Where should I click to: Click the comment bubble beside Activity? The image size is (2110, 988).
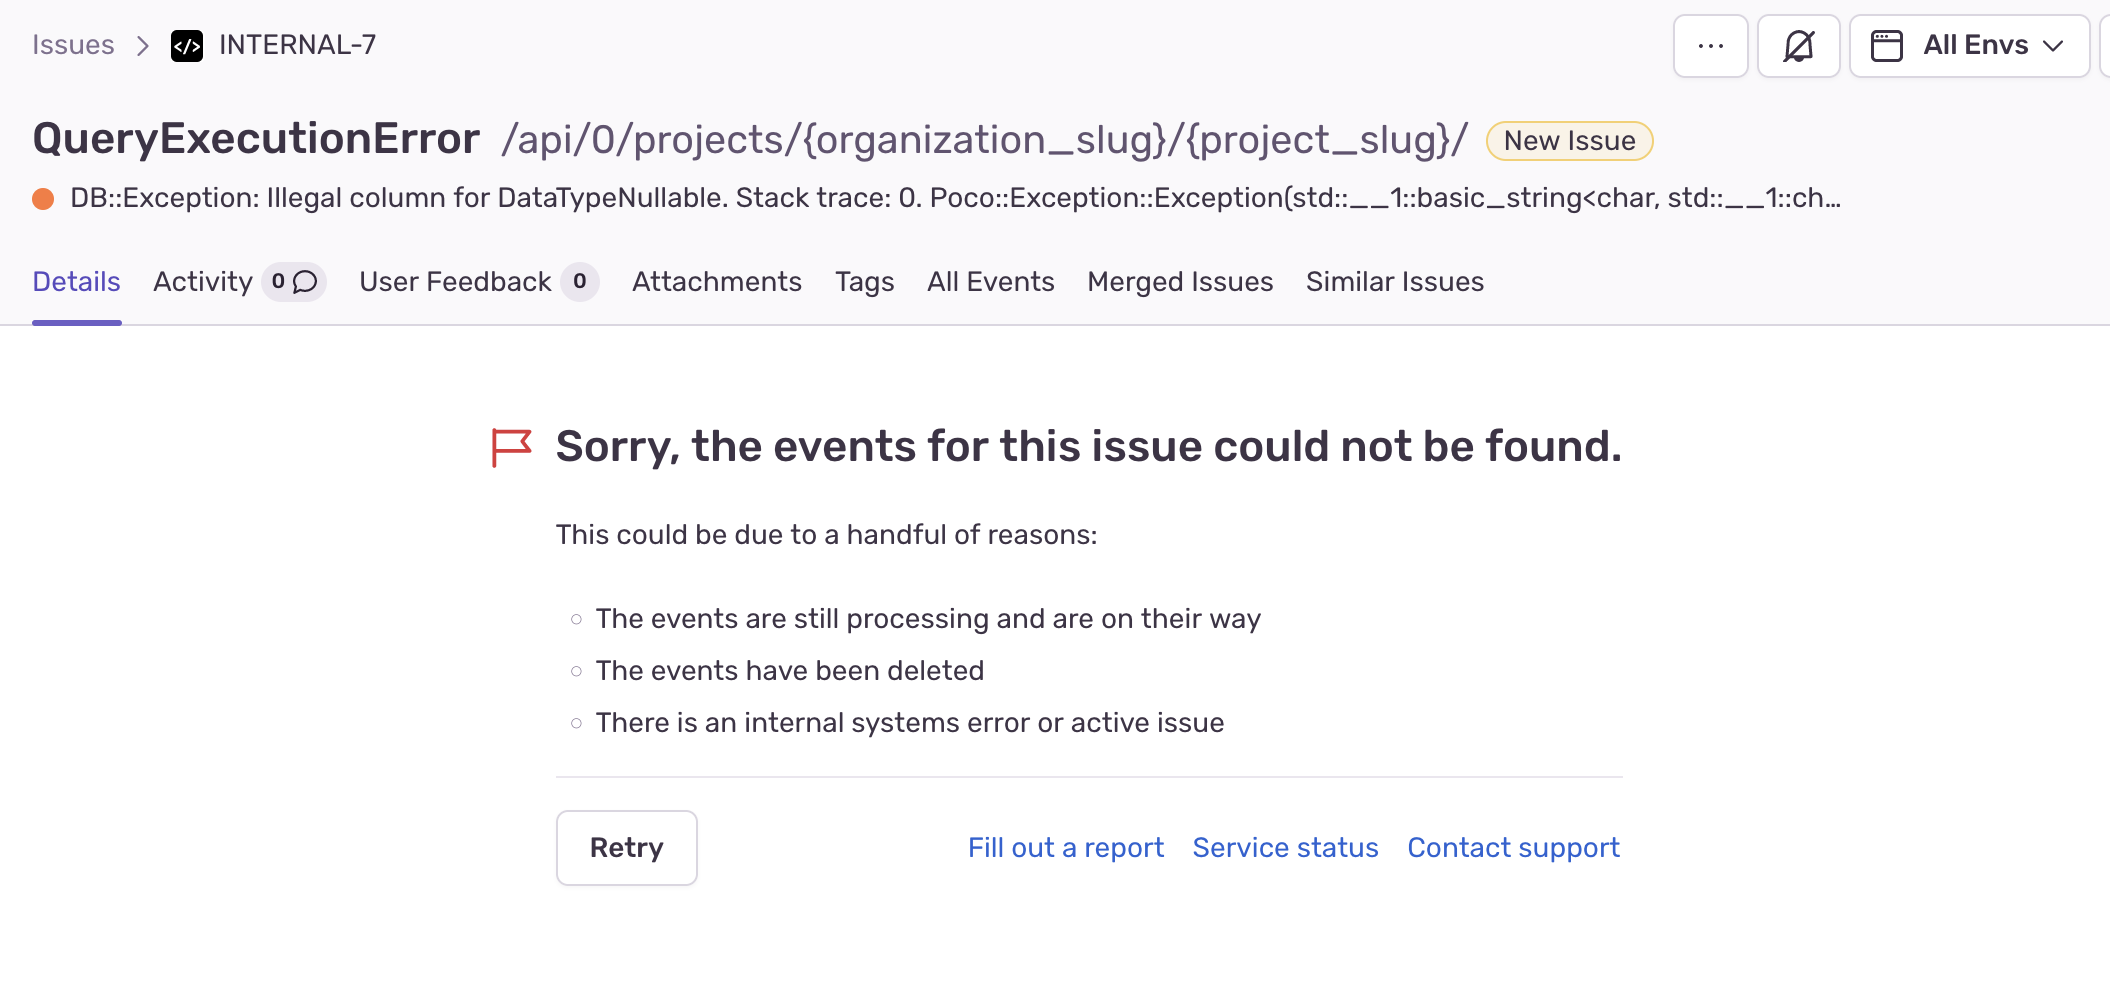click(303, 282)
